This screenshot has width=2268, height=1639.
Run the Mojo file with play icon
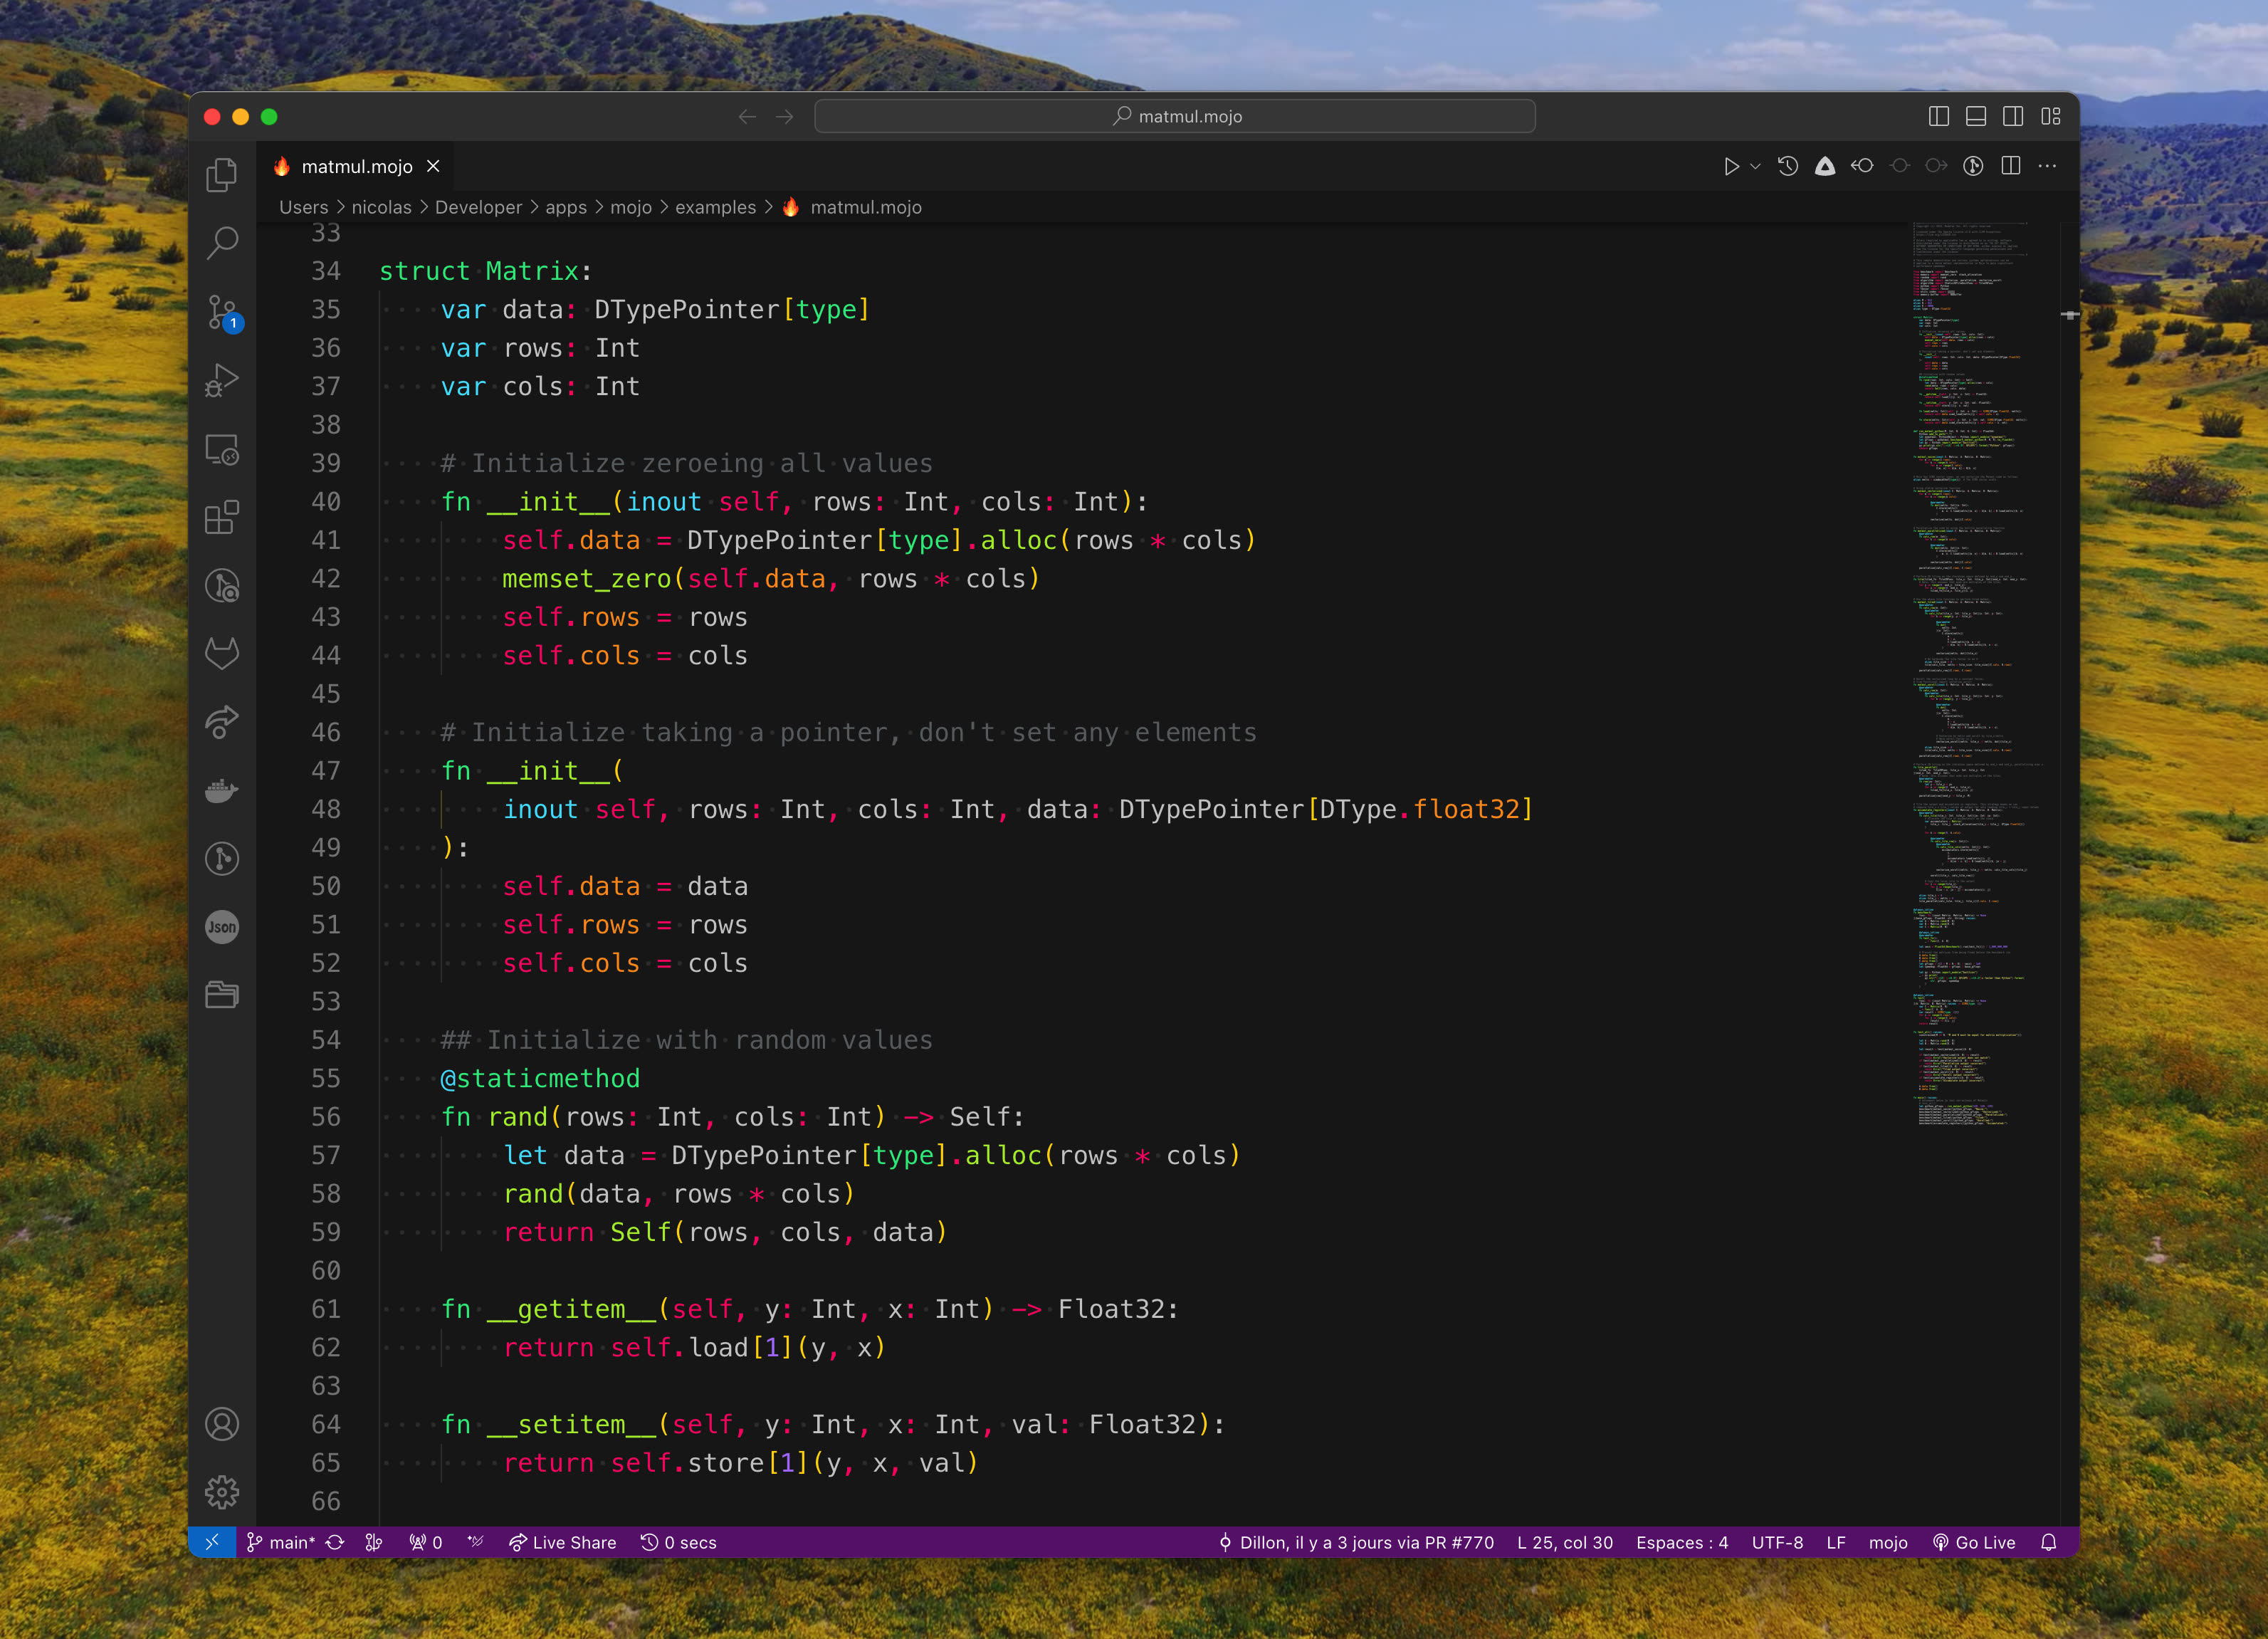click(1731, 167)
